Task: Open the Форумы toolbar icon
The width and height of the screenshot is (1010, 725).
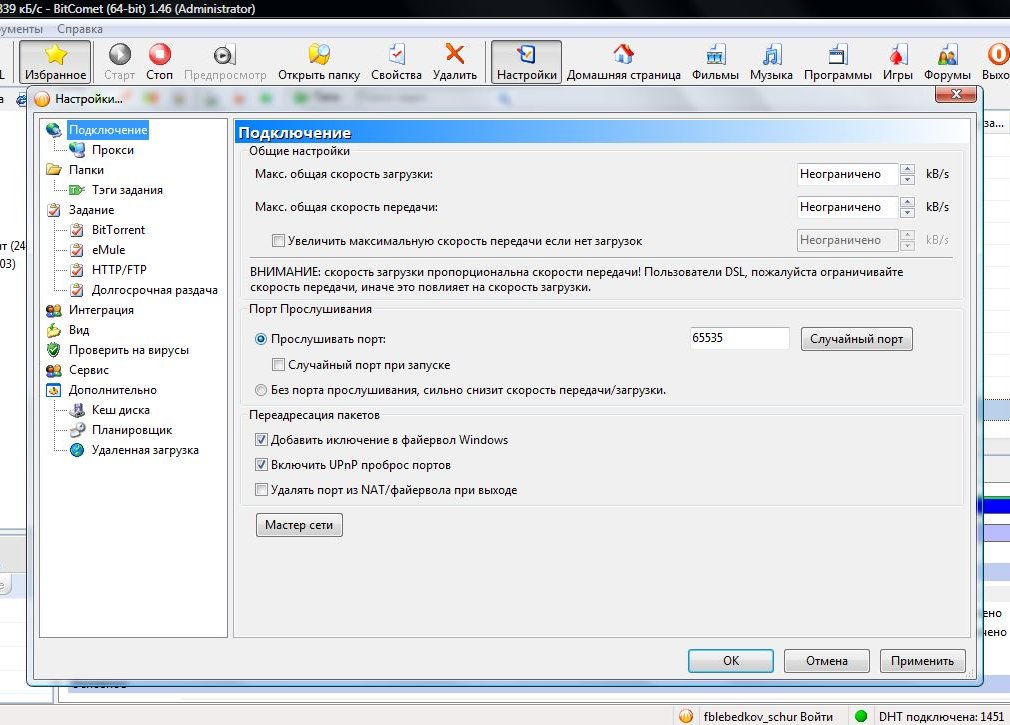Action: 948,55
